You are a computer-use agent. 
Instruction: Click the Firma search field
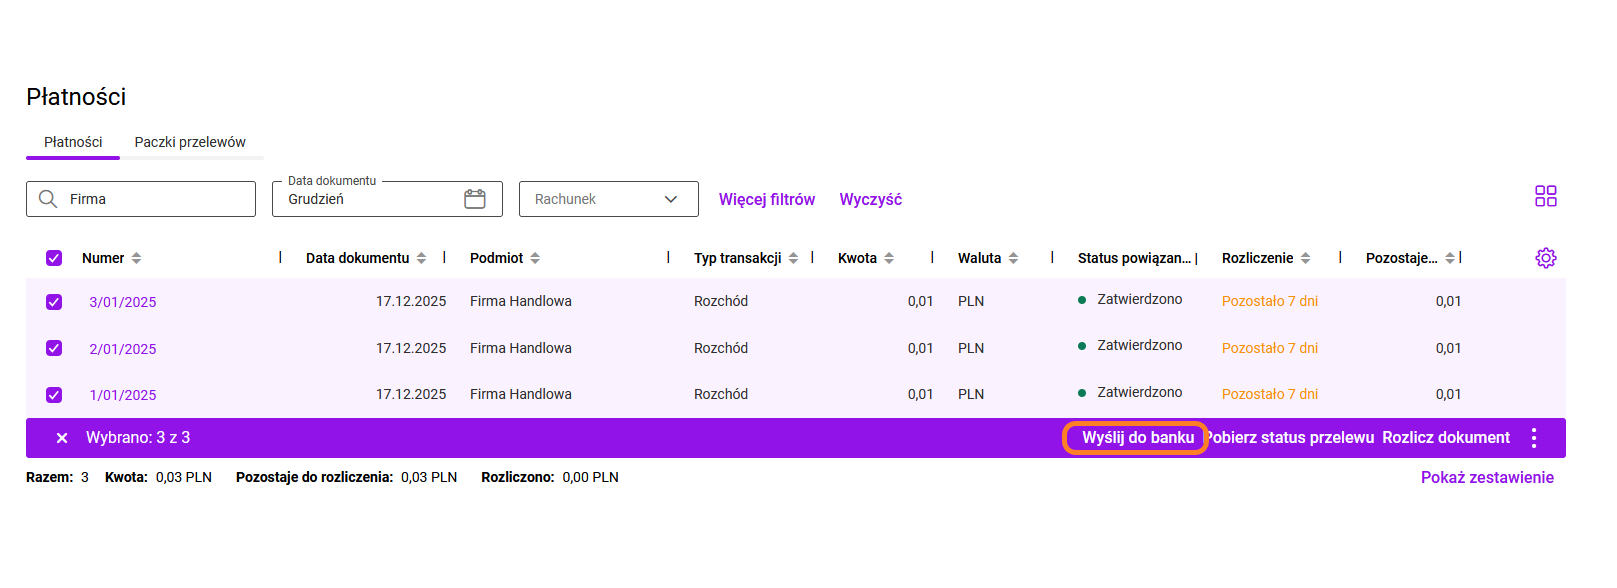coord(150,199)
